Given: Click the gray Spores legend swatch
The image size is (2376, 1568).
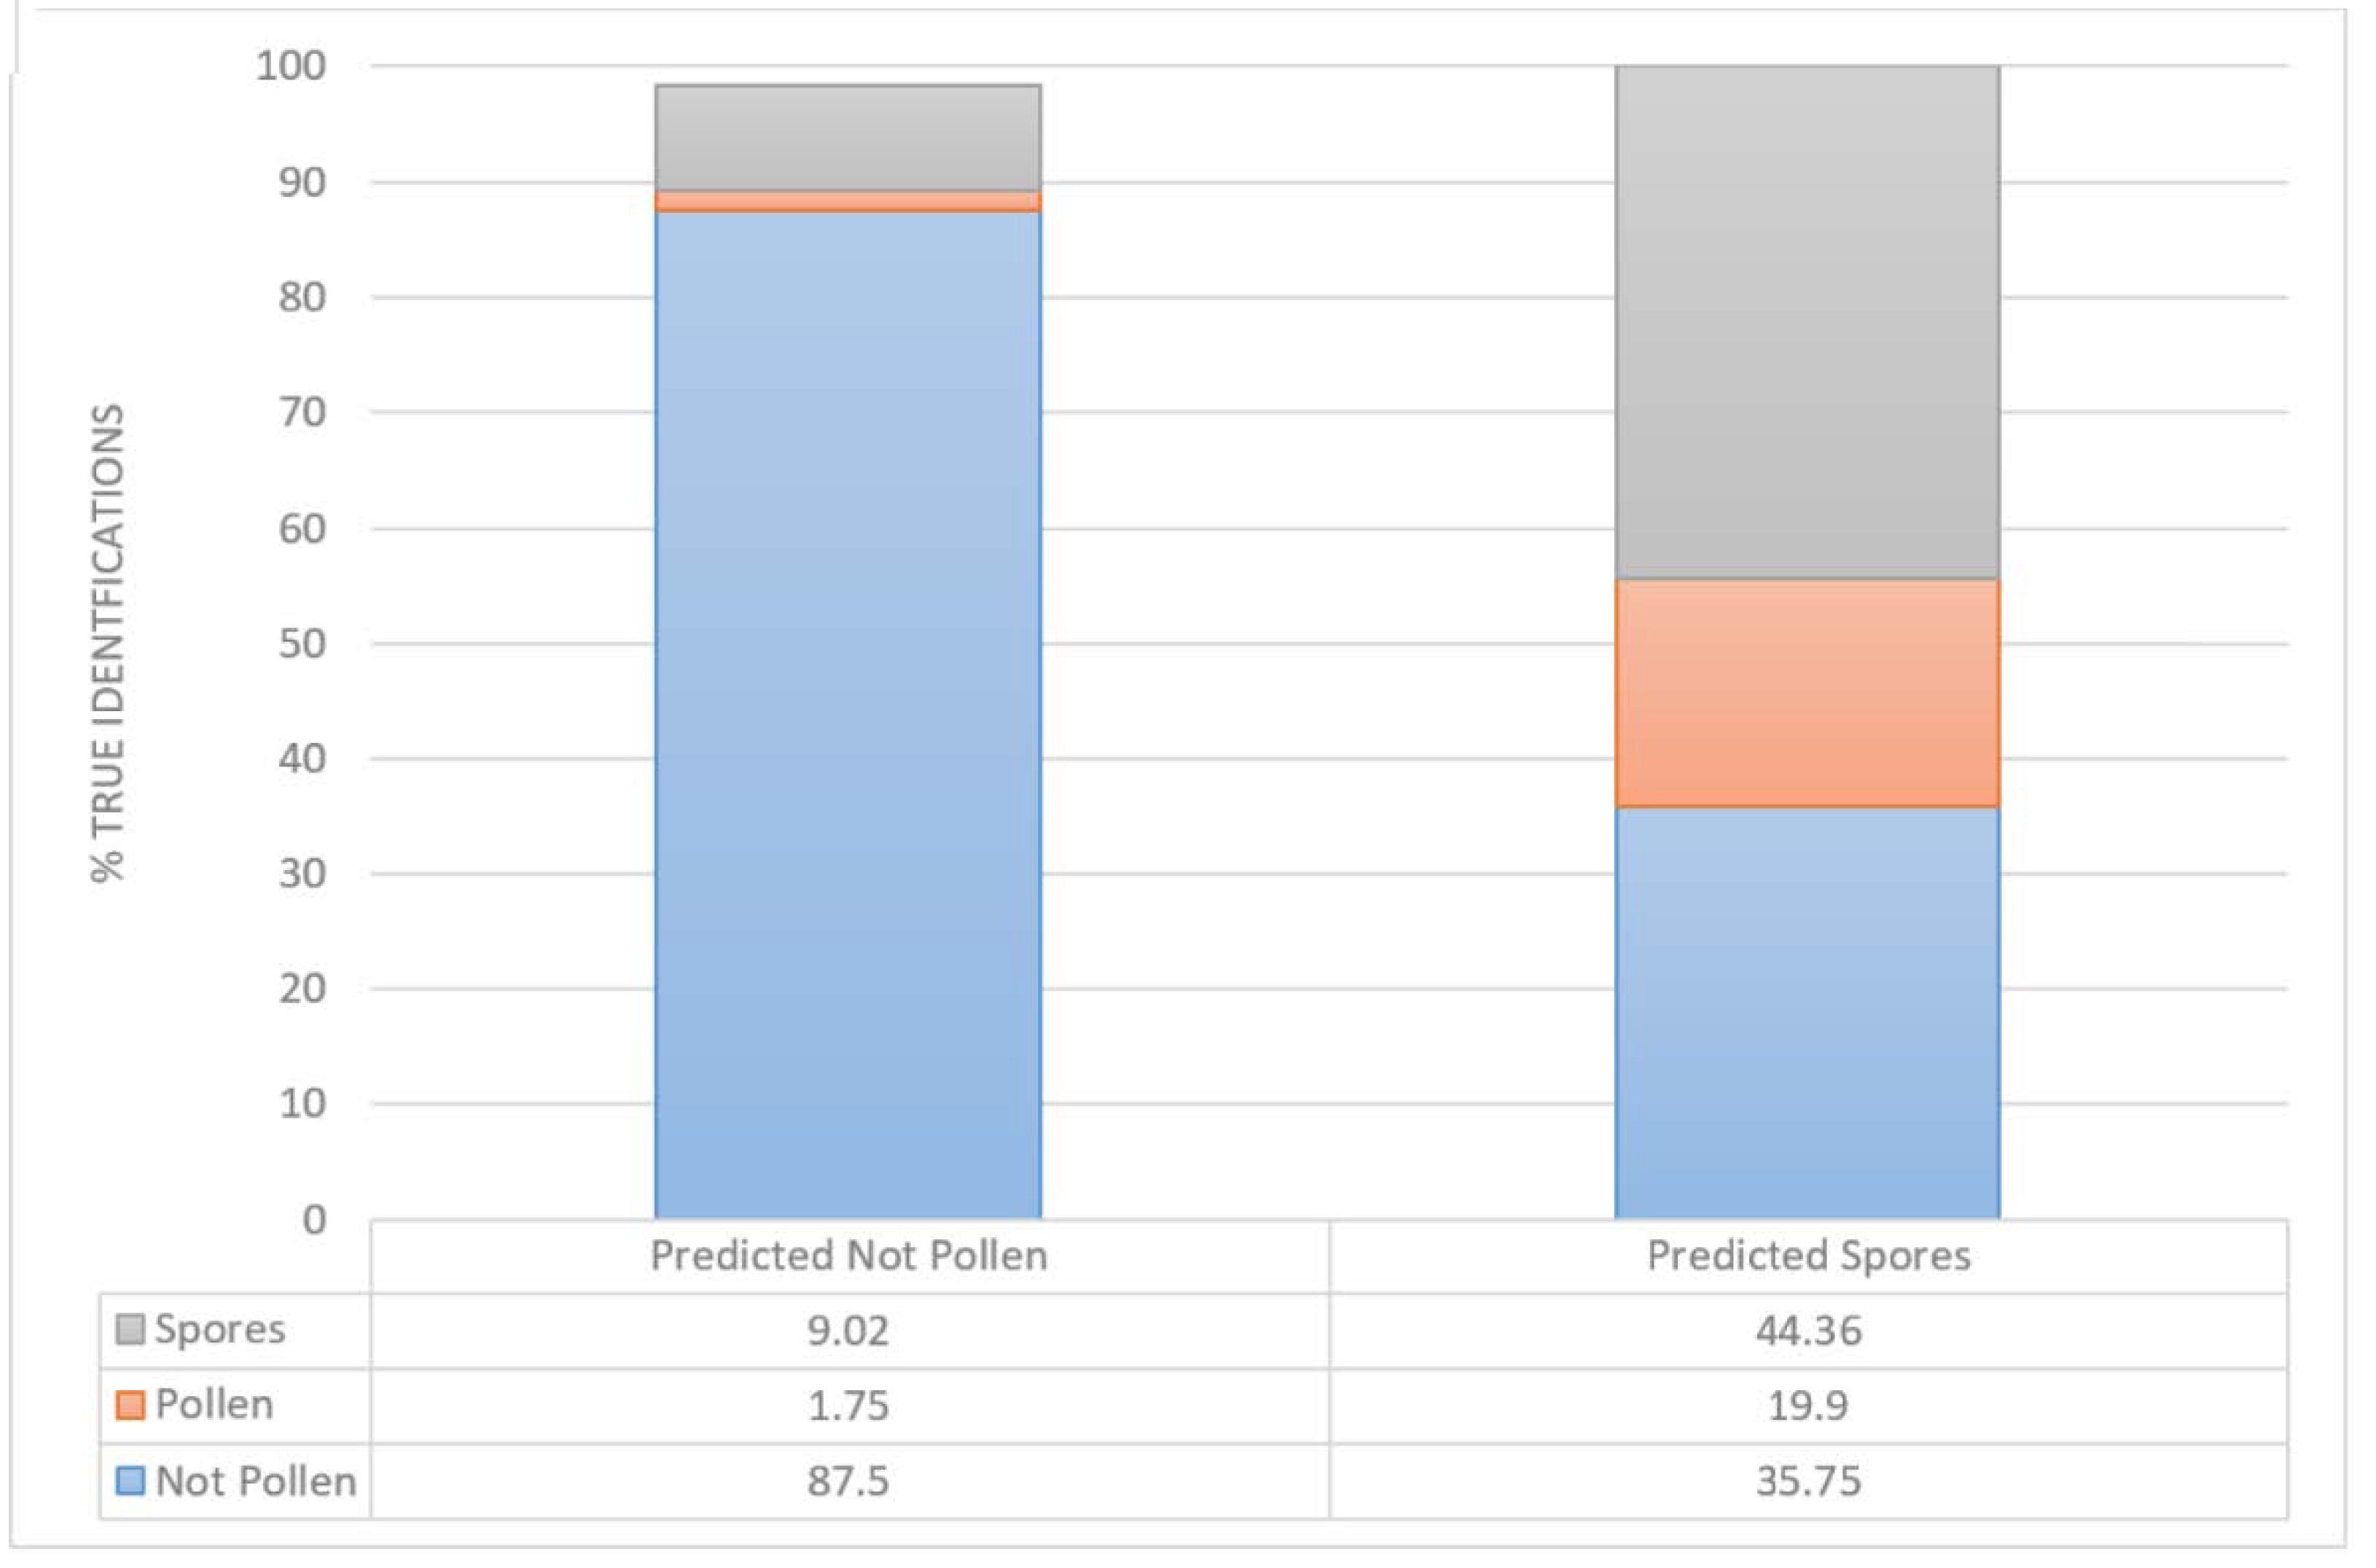Looking at the screenshot, I should click(130, 1330).
